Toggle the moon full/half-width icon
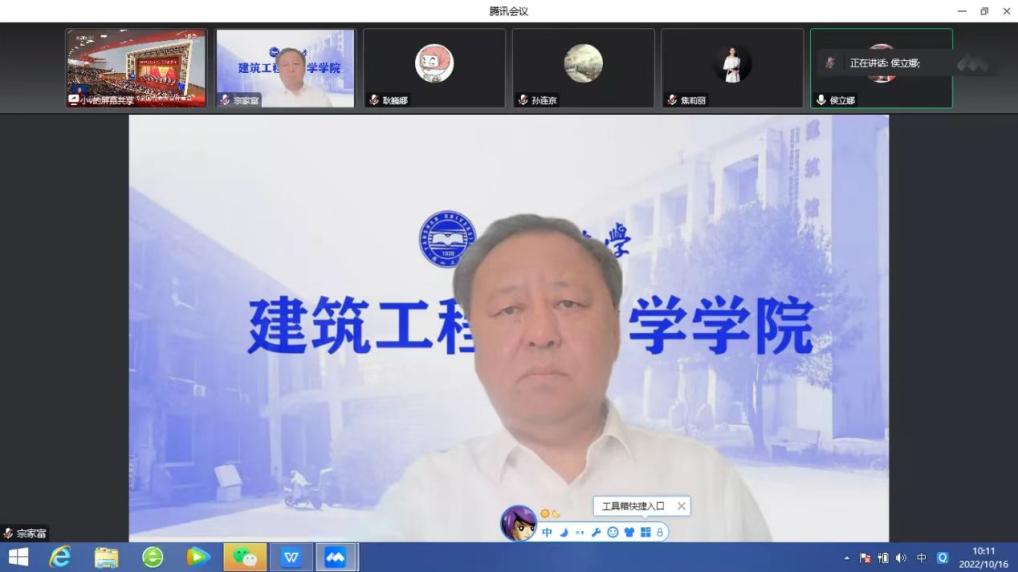Image resolution: width=1018 pixels, height=572 pixels. click(x=563, y=533)
